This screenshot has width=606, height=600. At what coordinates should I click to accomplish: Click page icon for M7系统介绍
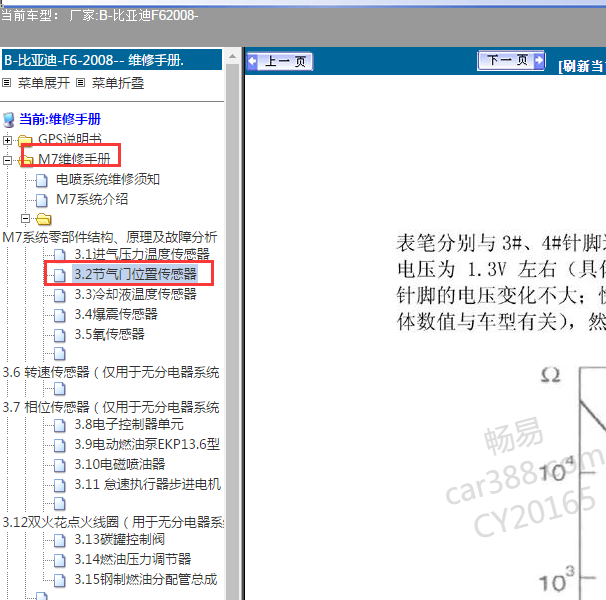coord(41,200)
